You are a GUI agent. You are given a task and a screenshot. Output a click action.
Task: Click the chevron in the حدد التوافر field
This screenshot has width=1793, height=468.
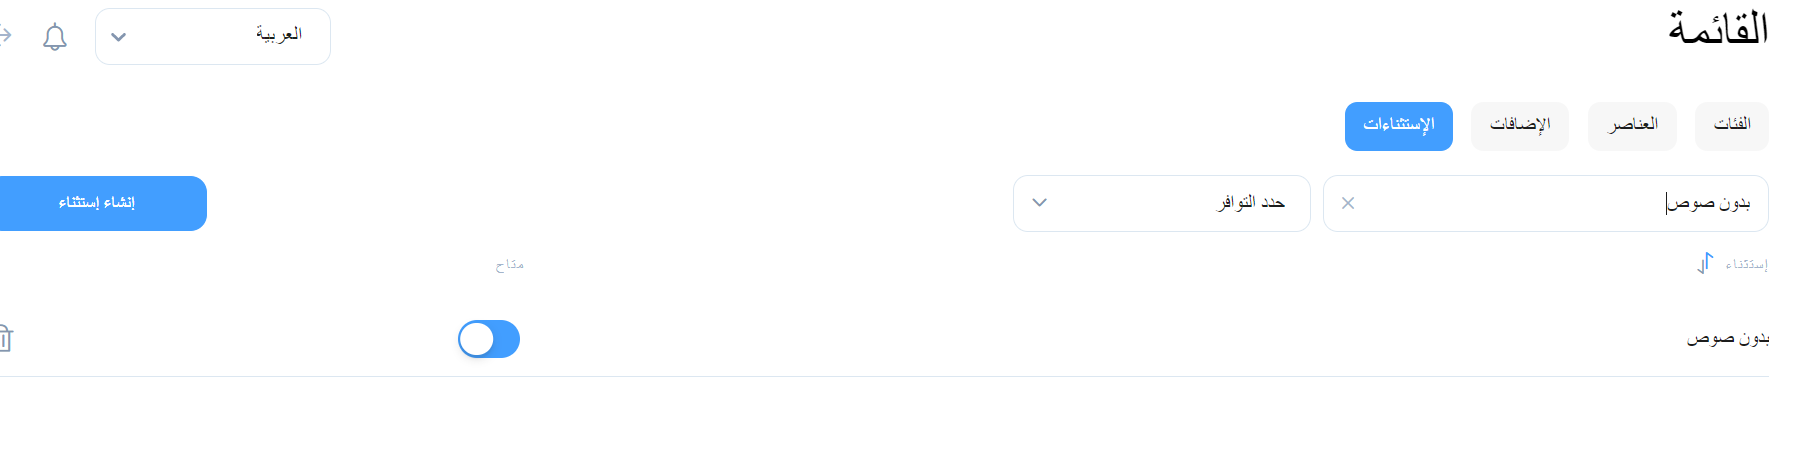[1040, 203]
